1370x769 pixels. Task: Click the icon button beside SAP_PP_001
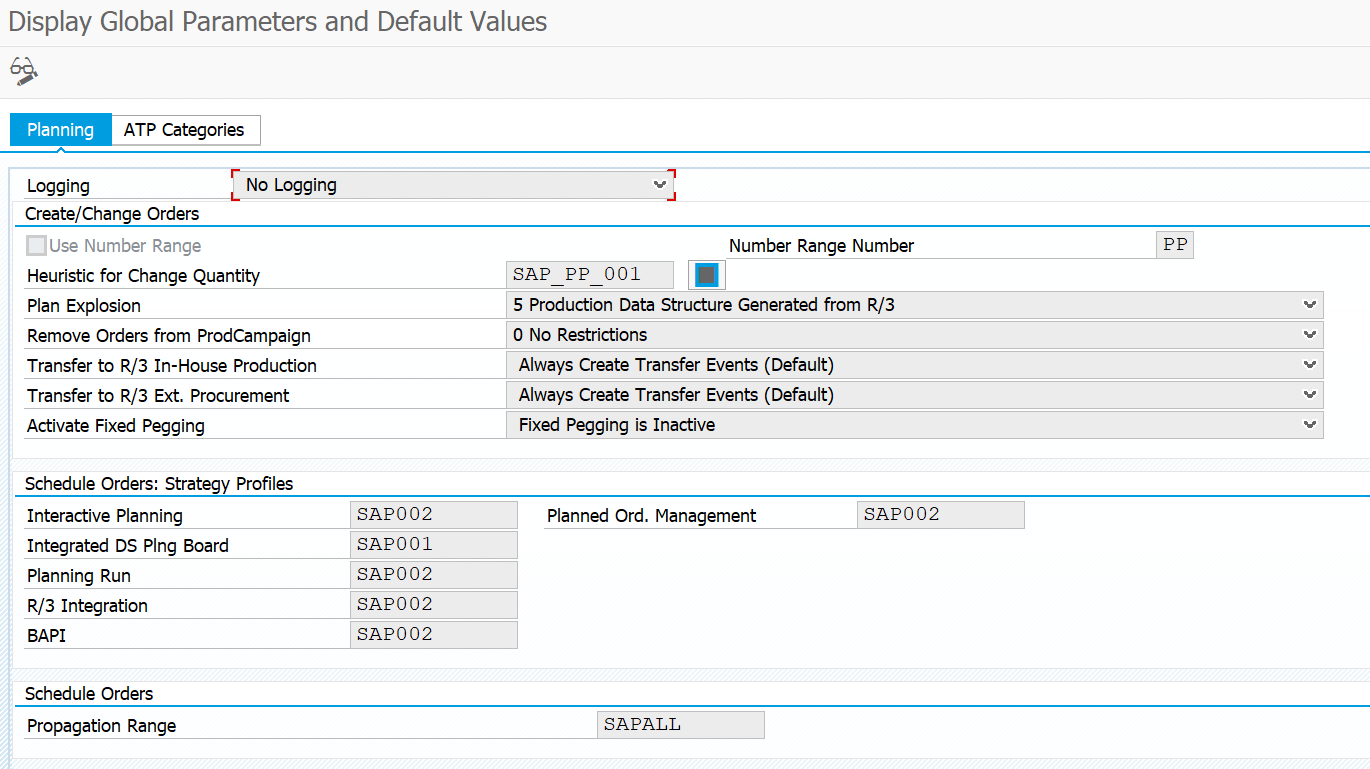click(x=707, y=275)
